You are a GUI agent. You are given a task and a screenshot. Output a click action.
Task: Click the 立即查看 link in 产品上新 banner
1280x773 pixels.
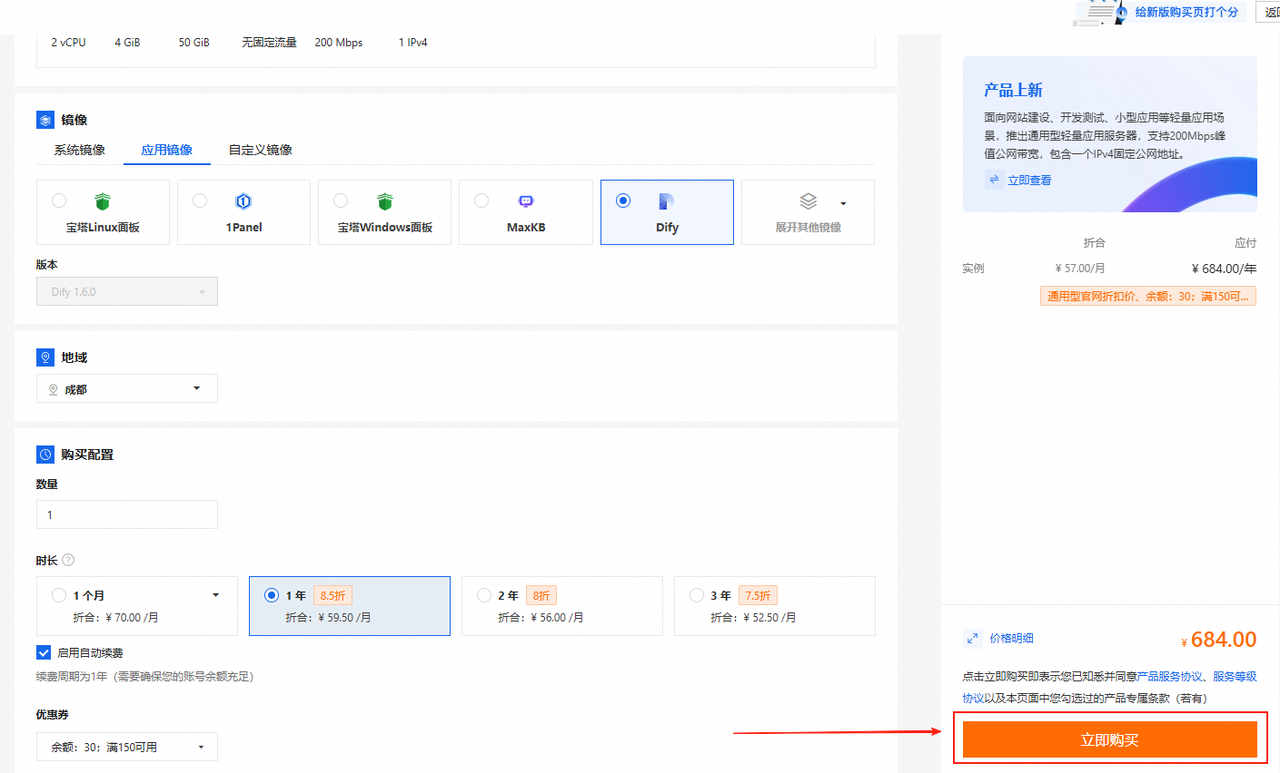pyautogui.click(x=1029, y=180)
